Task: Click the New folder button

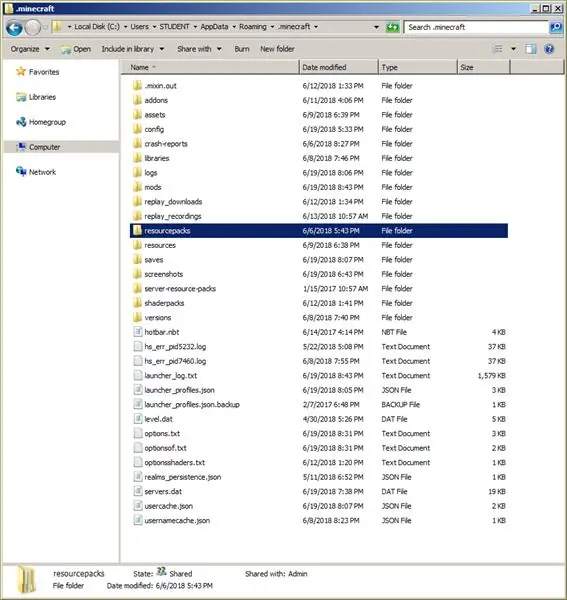Action: click(x=277, y=49)
